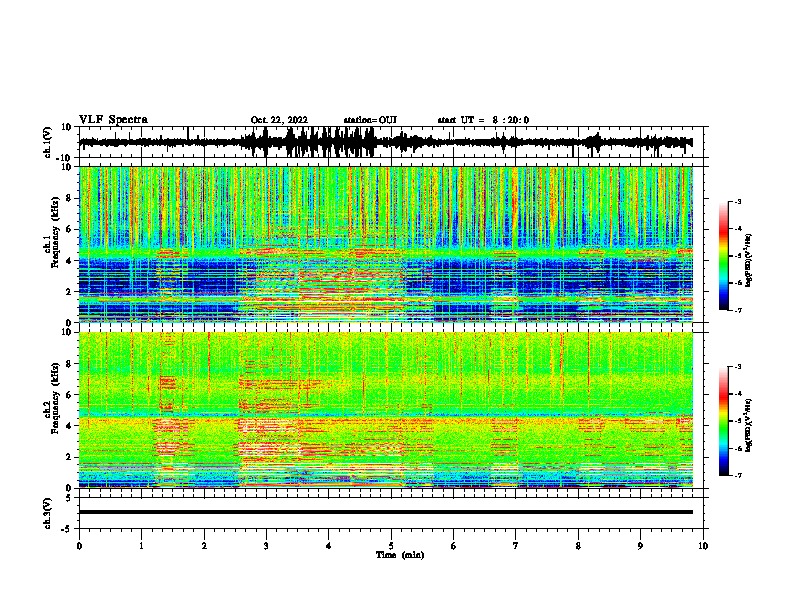Viewport: 792px width, 612px height.
Task: Click time tick label '2'
Action: [x=204, y=546]
